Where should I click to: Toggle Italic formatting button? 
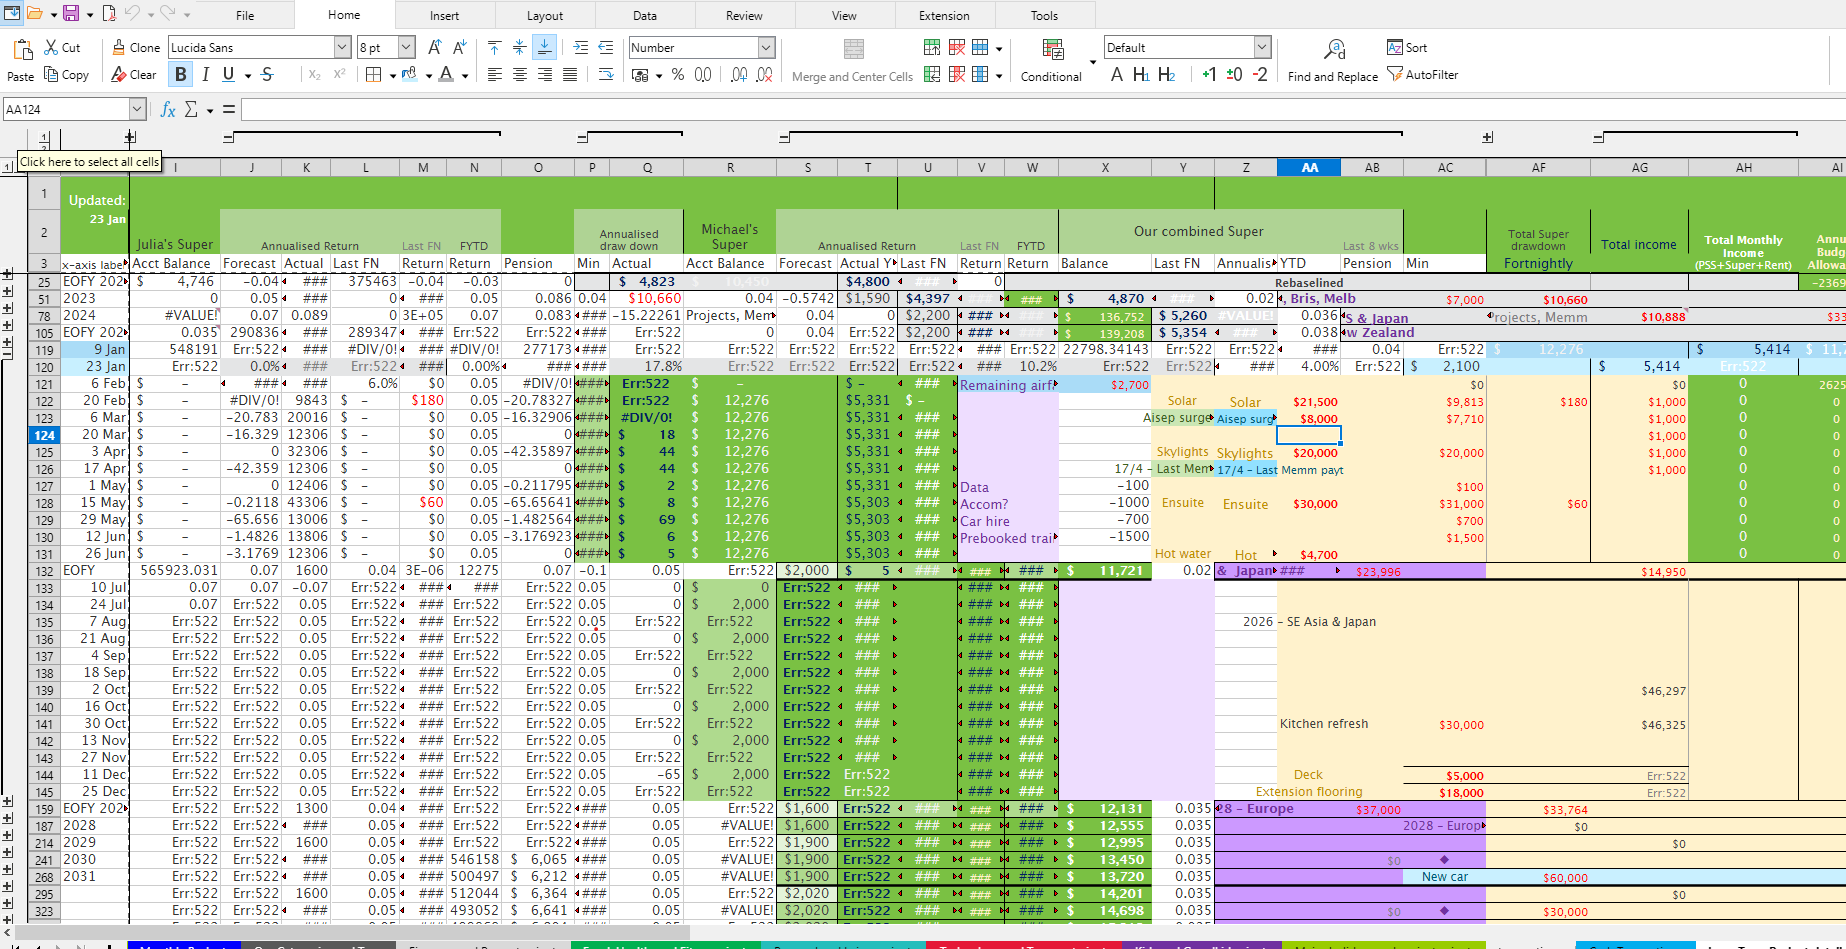pos(205,75)
